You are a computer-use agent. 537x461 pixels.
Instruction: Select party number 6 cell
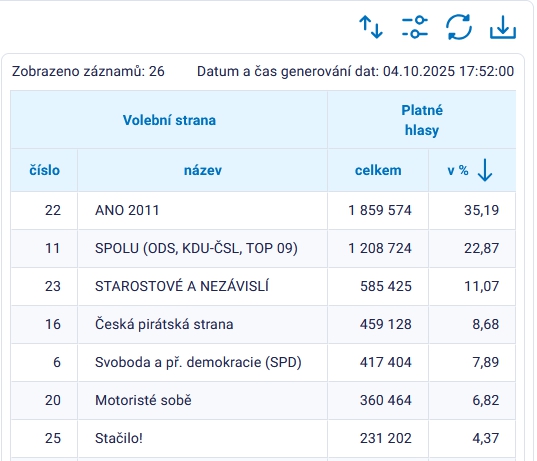[44, 362]
